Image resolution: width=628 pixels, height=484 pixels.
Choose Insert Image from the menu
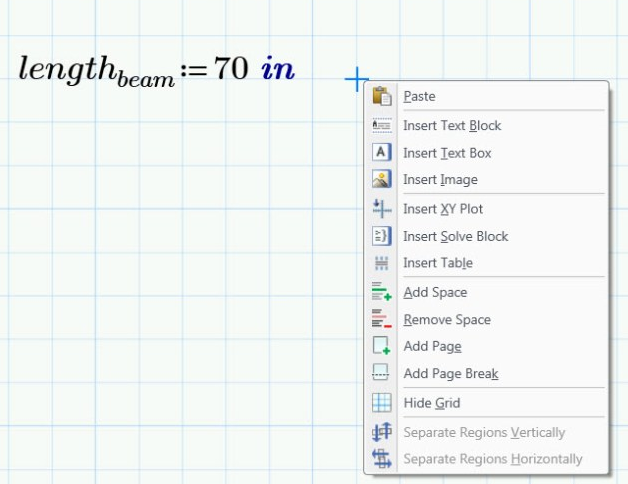click(x=440, y=180)
